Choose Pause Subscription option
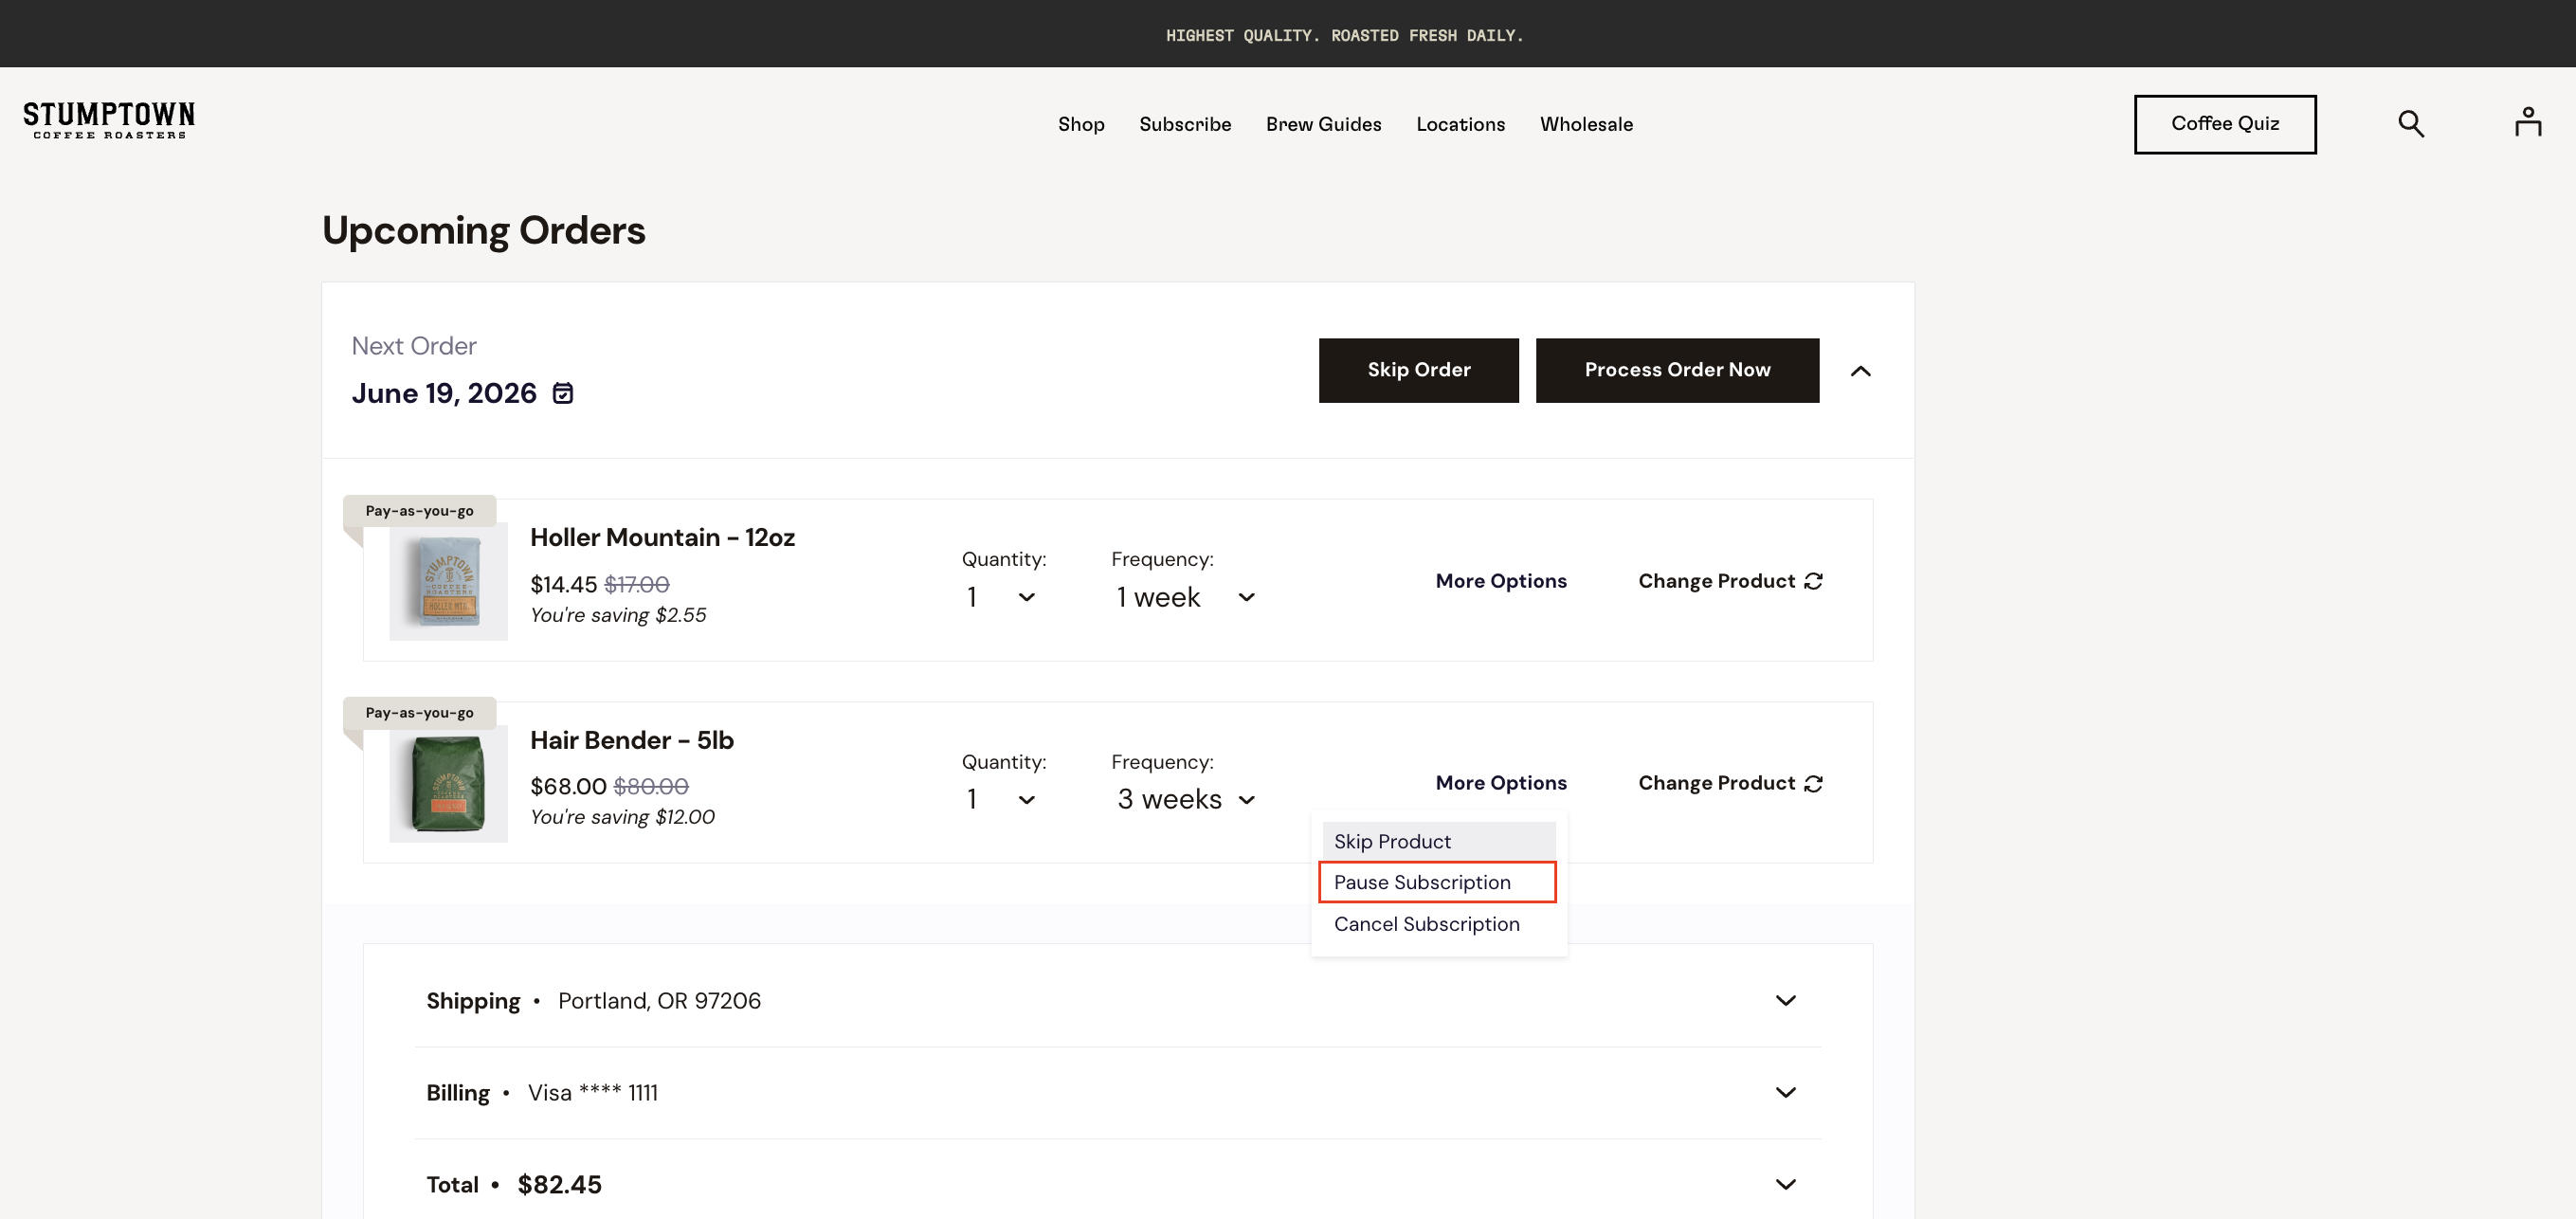Image resolution: width=2576 pixels, height=1219 pixels. pos(1438,882)
